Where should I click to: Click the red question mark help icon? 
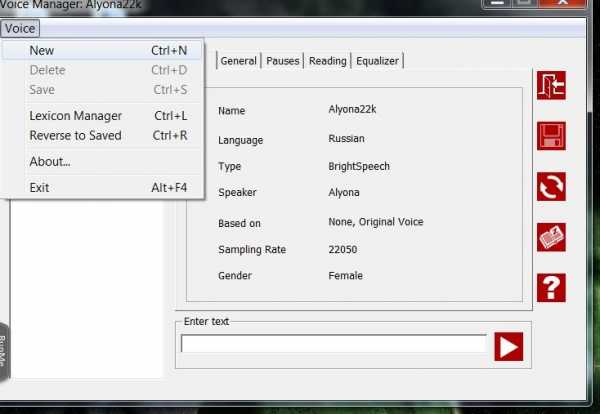tap(552, 288)
